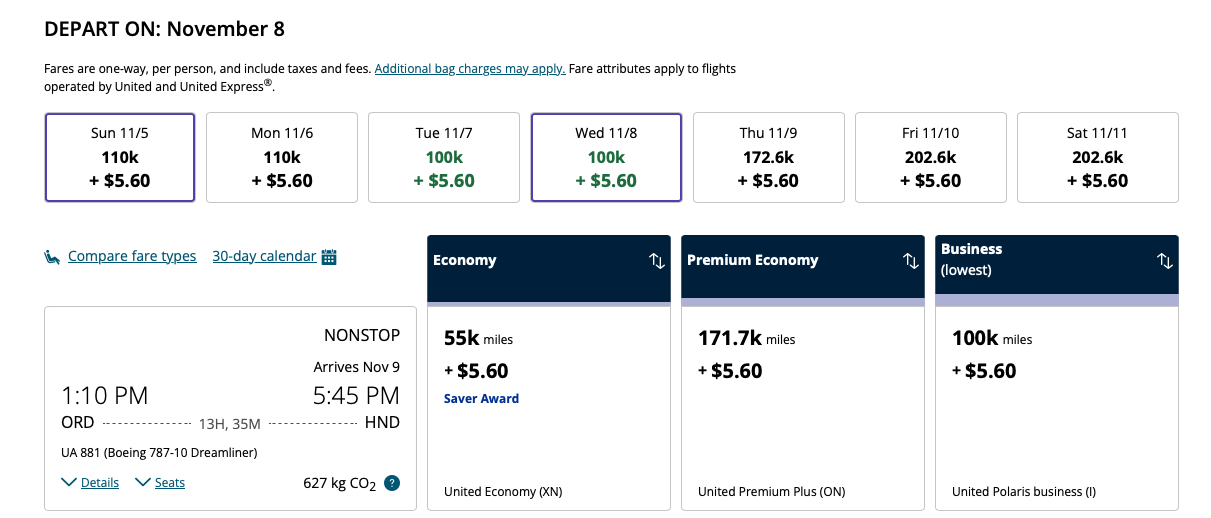Click the seat icon beside Compare fare types
The height and width of the screenshot is (518, 1211).
[52, 257]
